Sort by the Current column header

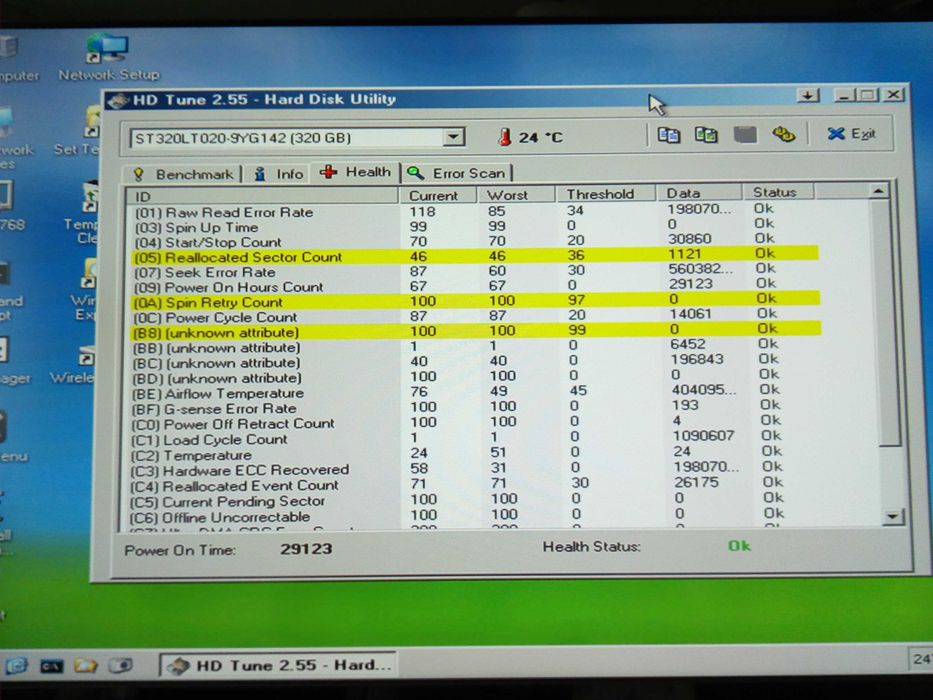438,195
